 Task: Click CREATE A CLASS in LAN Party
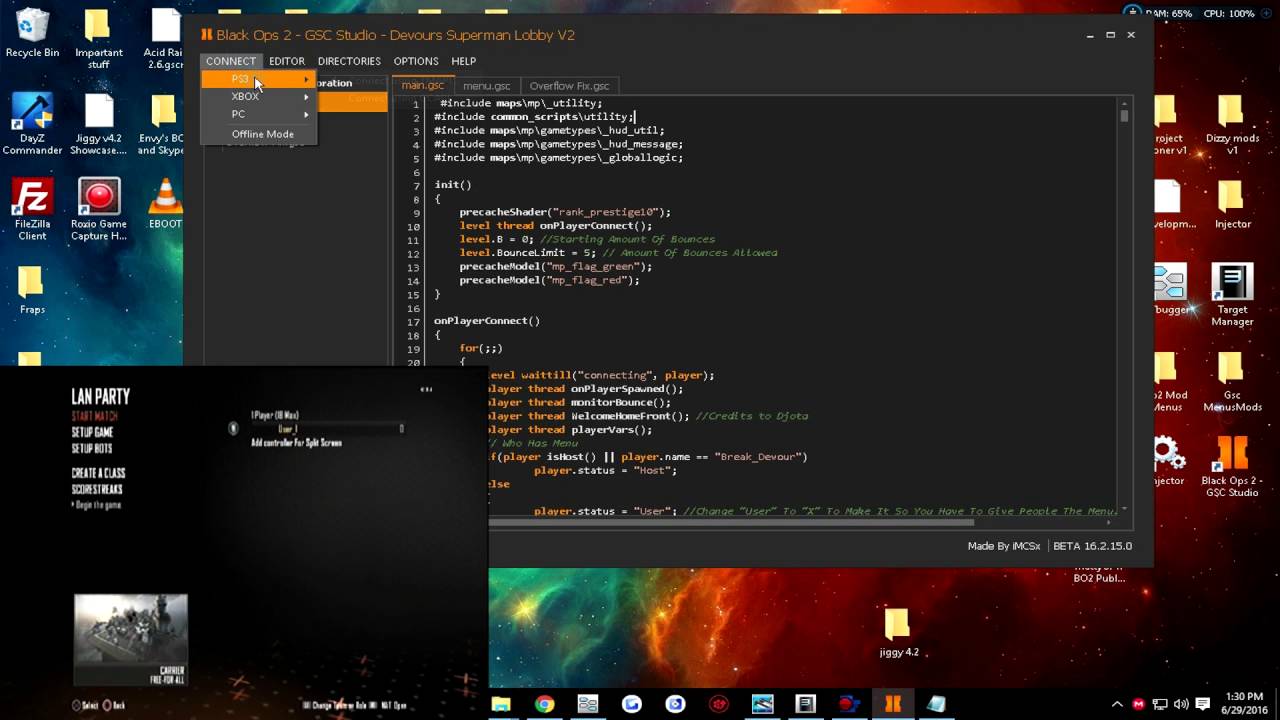point(98,473)
